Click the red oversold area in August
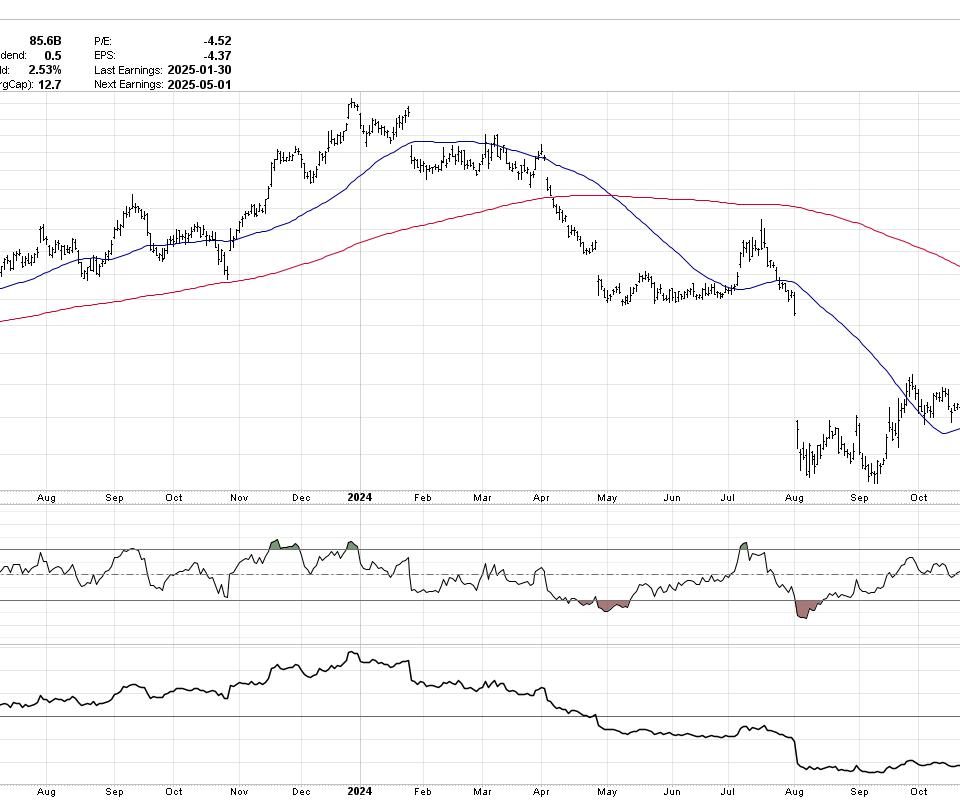Viewport: 960px width, 800px height. [x=802, y=608]
